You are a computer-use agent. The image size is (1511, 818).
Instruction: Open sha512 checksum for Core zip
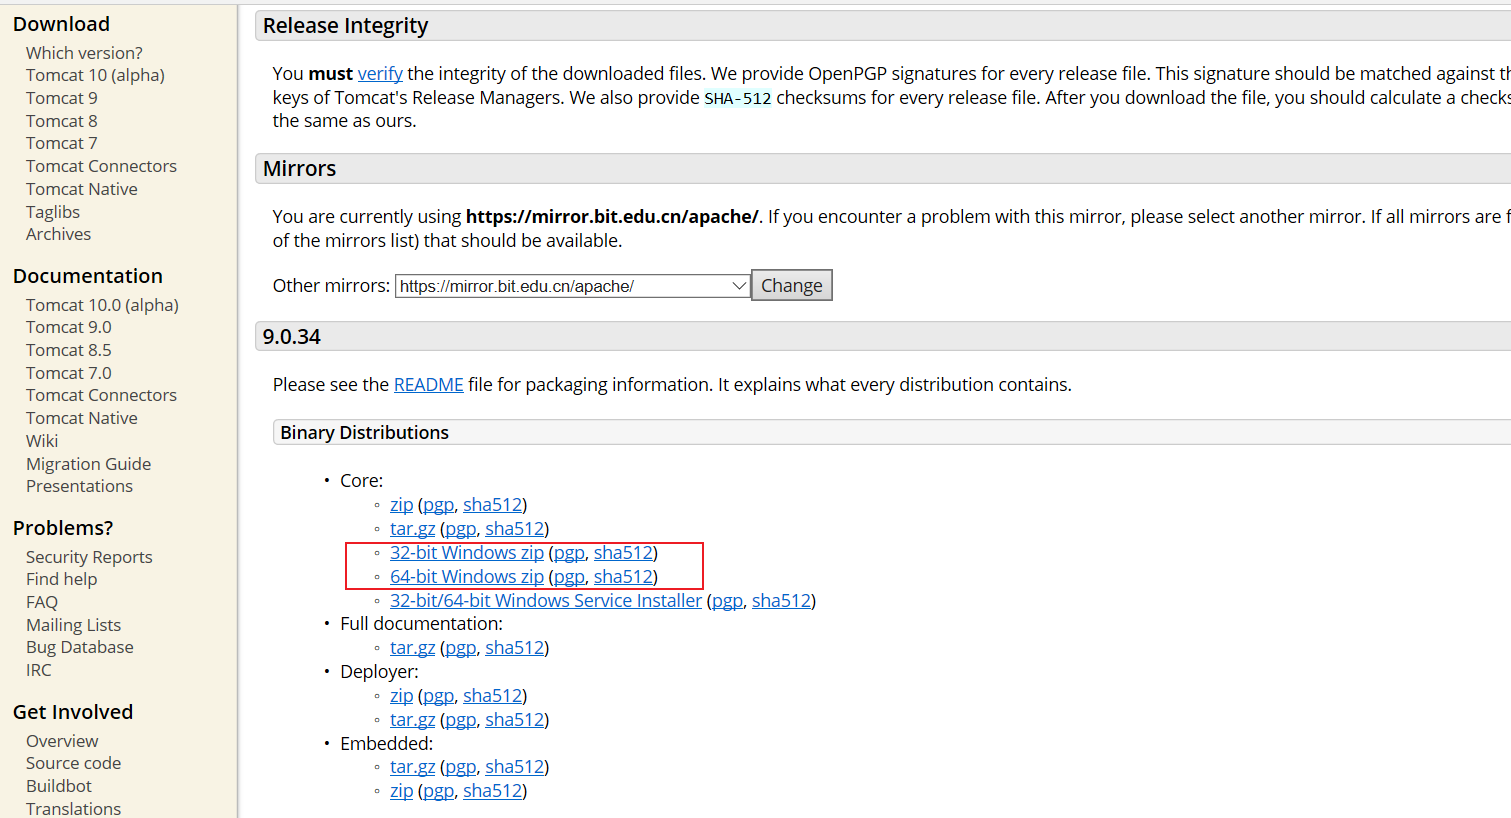492,505
